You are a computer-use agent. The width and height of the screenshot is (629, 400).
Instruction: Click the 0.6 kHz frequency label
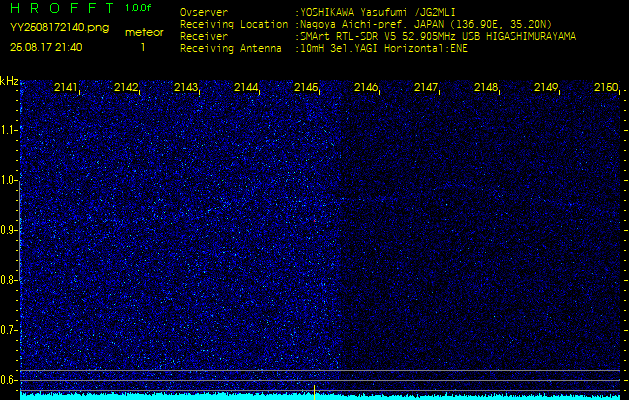(8, 380)
